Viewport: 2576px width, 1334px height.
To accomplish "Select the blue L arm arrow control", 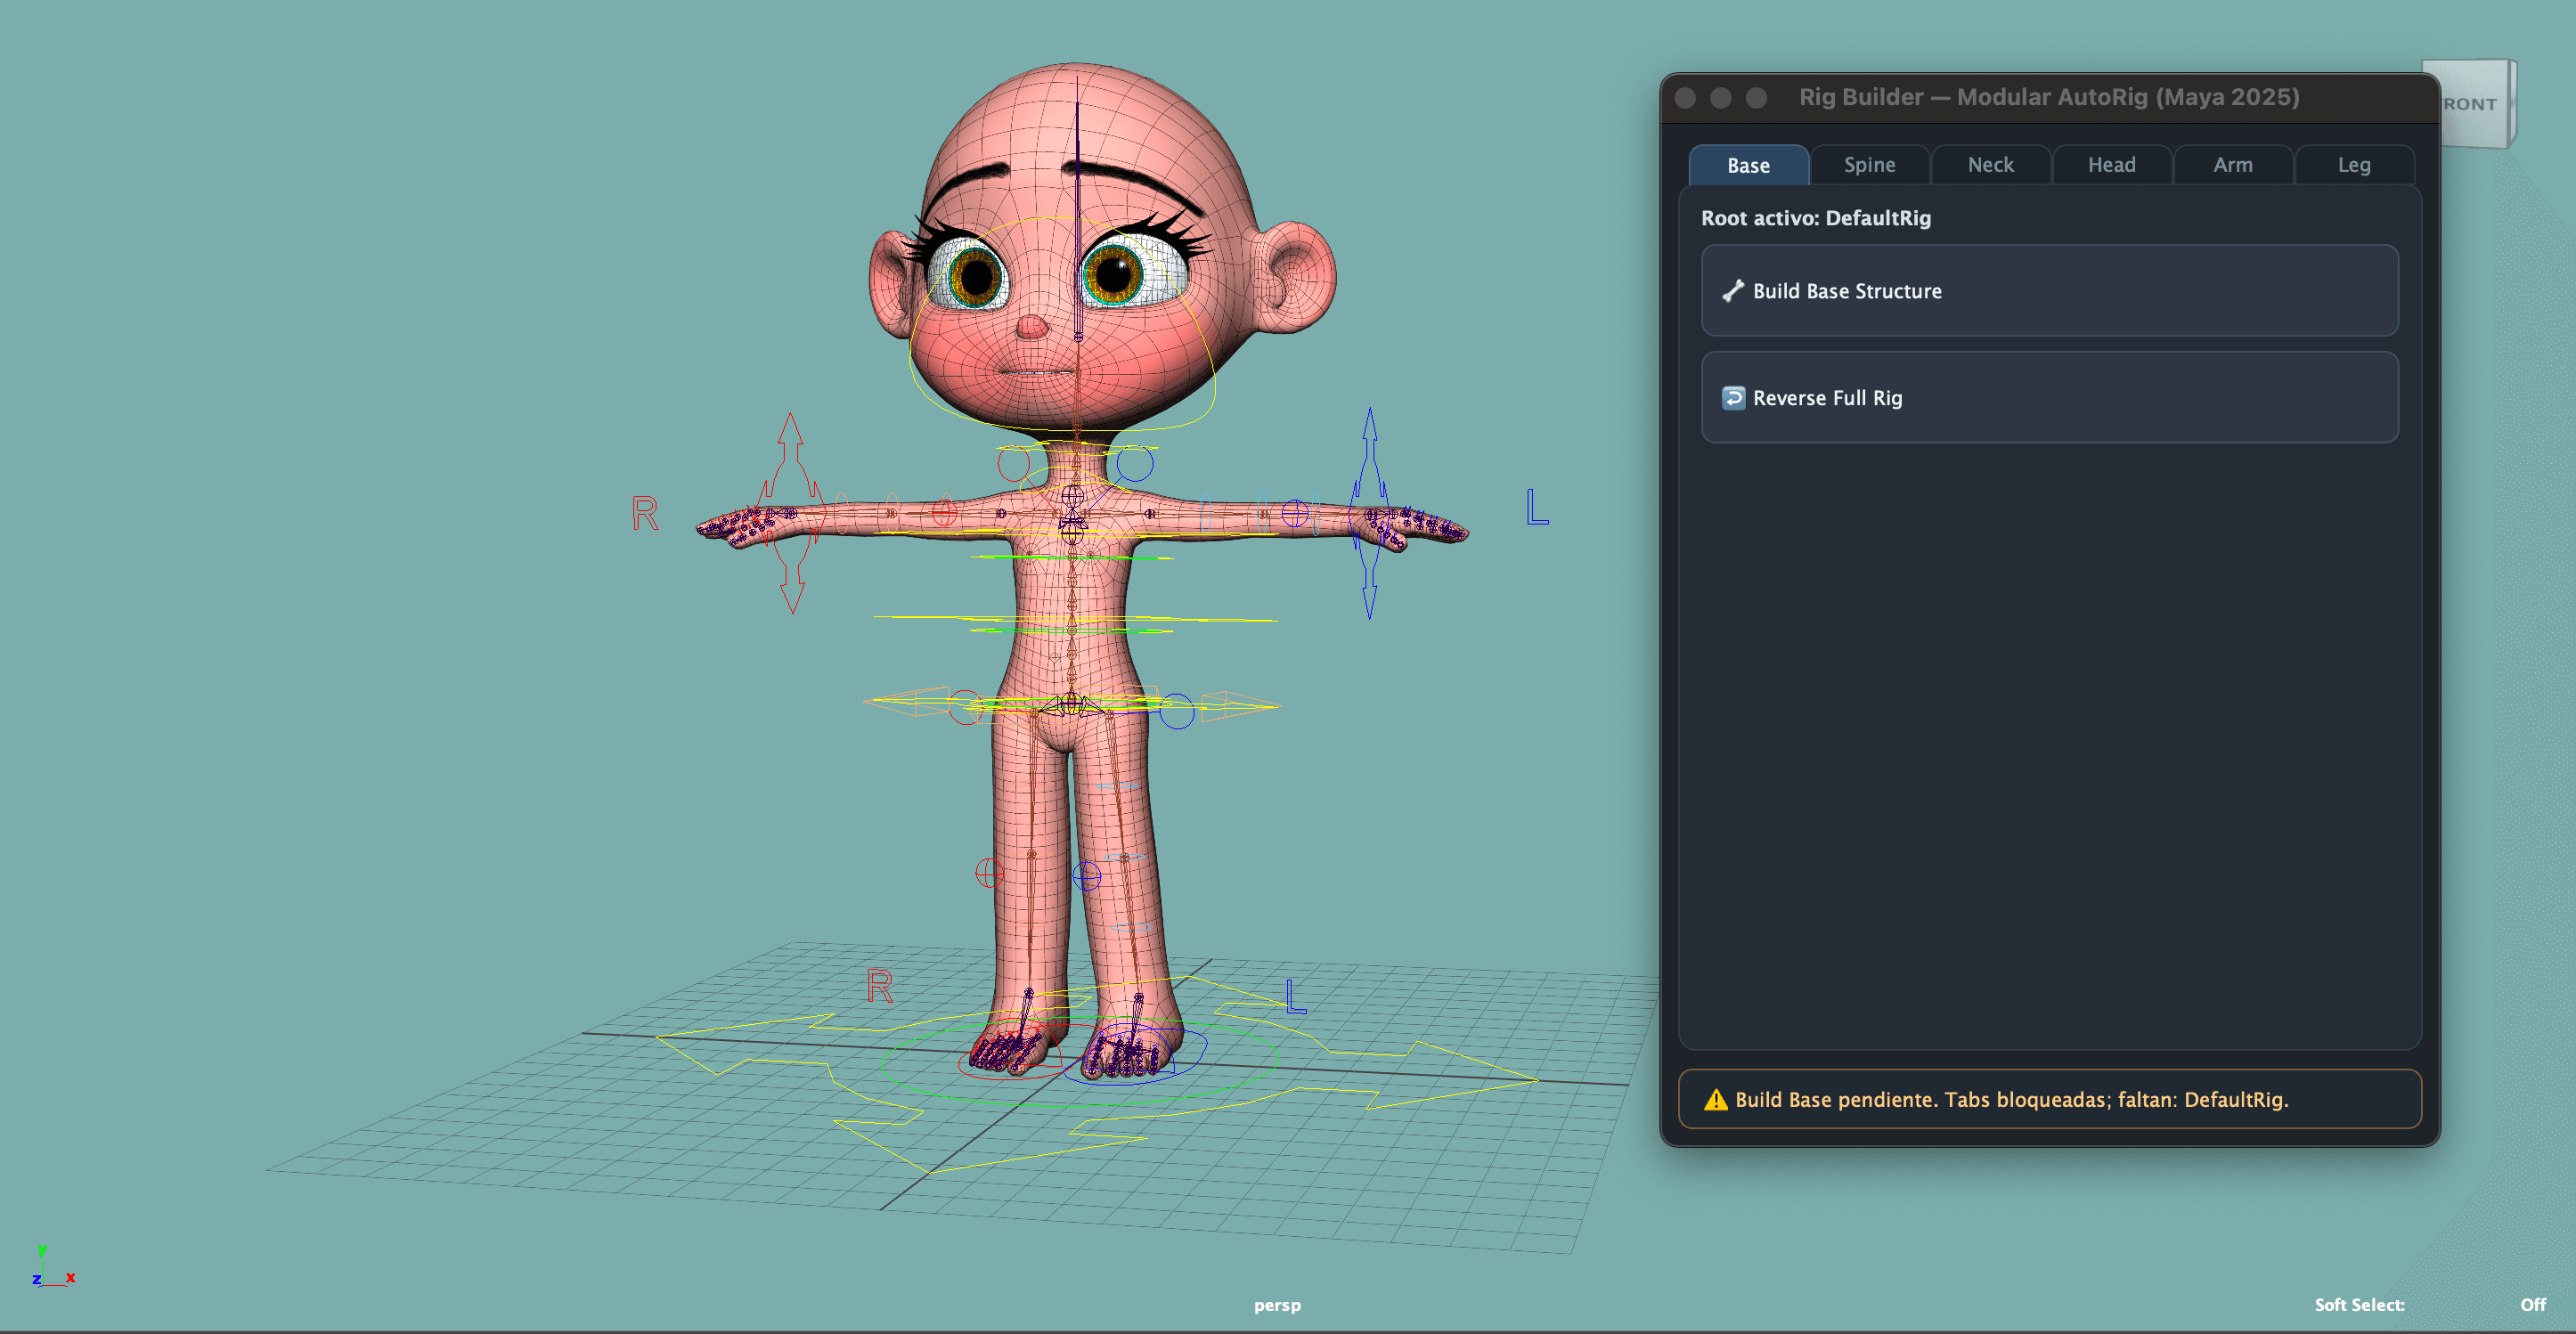I will [1369, 513].
